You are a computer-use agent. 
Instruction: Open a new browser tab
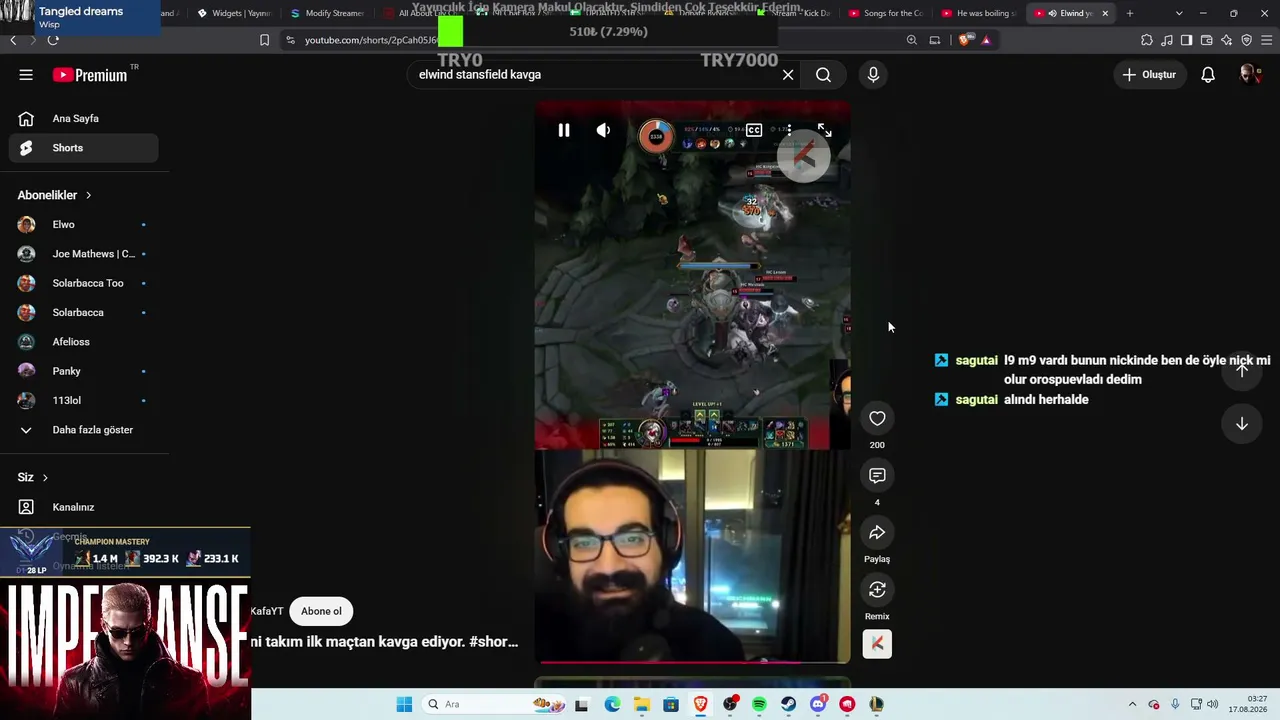pos(1130,13)
